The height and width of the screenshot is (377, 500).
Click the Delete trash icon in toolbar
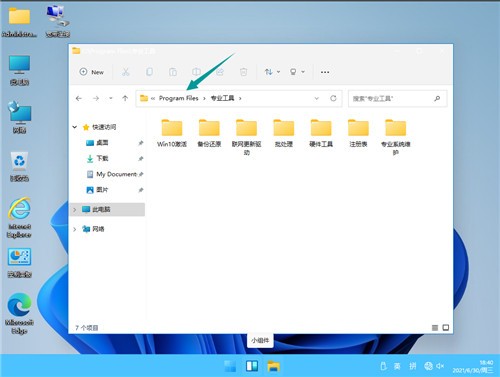coord(244,72)
